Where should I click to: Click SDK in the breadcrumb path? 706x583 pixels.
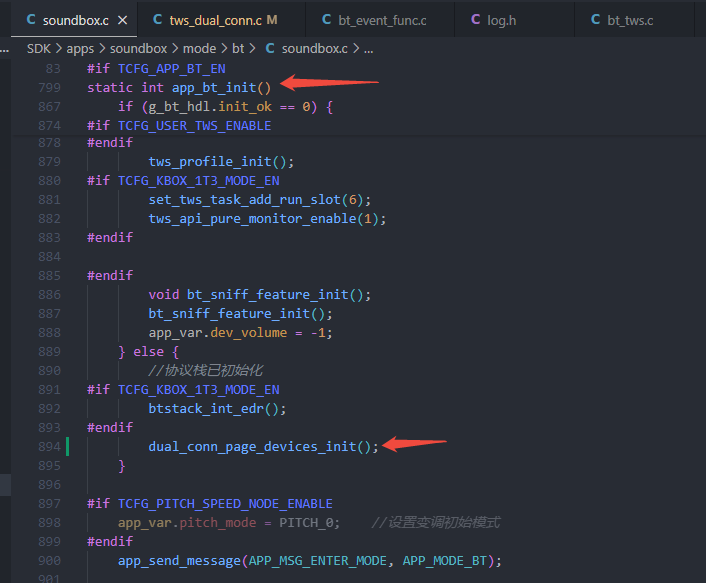click(39, 49)
